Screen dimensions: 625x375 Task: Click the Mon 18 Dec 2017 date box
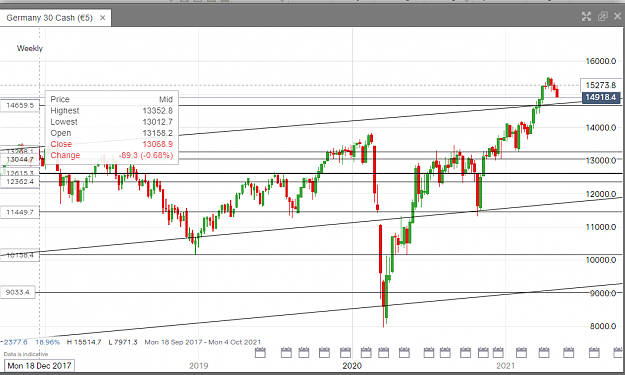click(x=39, y=365)
